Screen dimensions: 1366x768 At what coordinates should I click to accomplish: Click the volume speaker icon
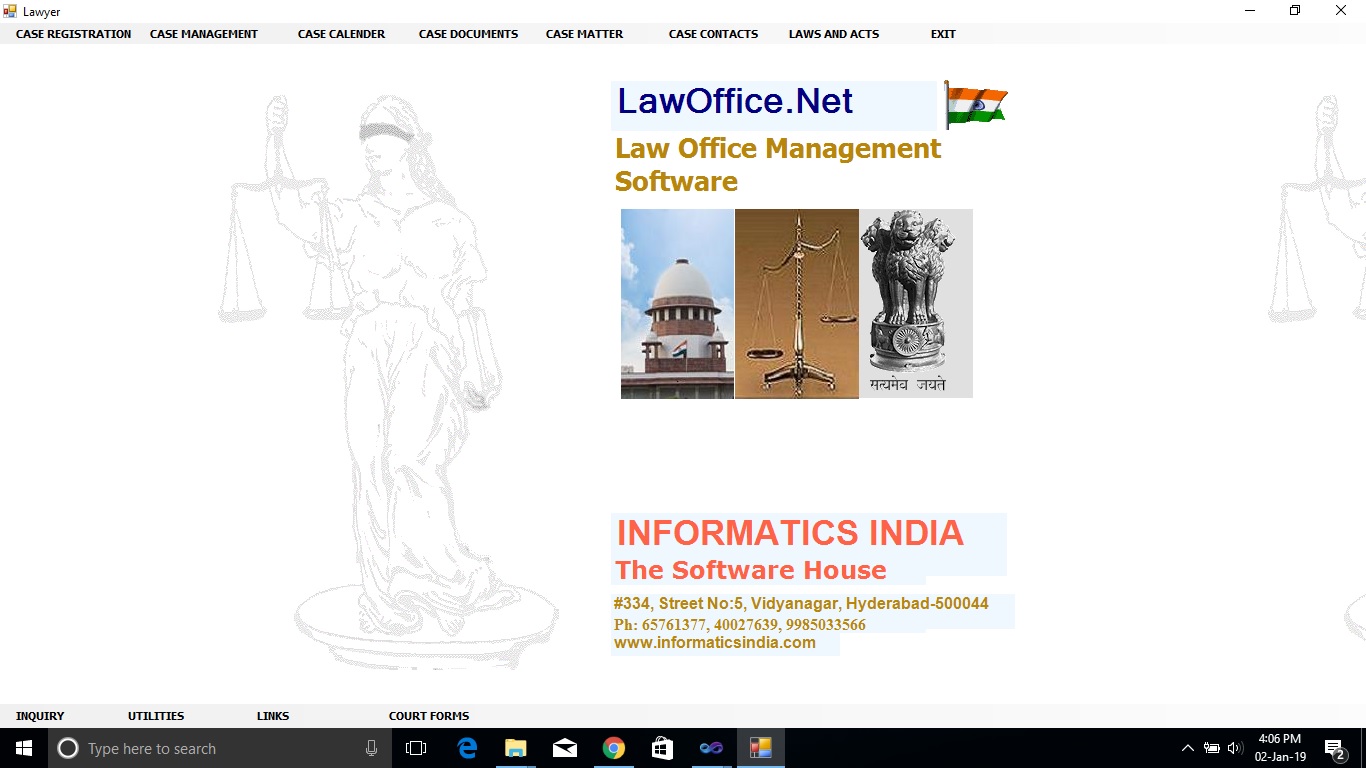1234,748
